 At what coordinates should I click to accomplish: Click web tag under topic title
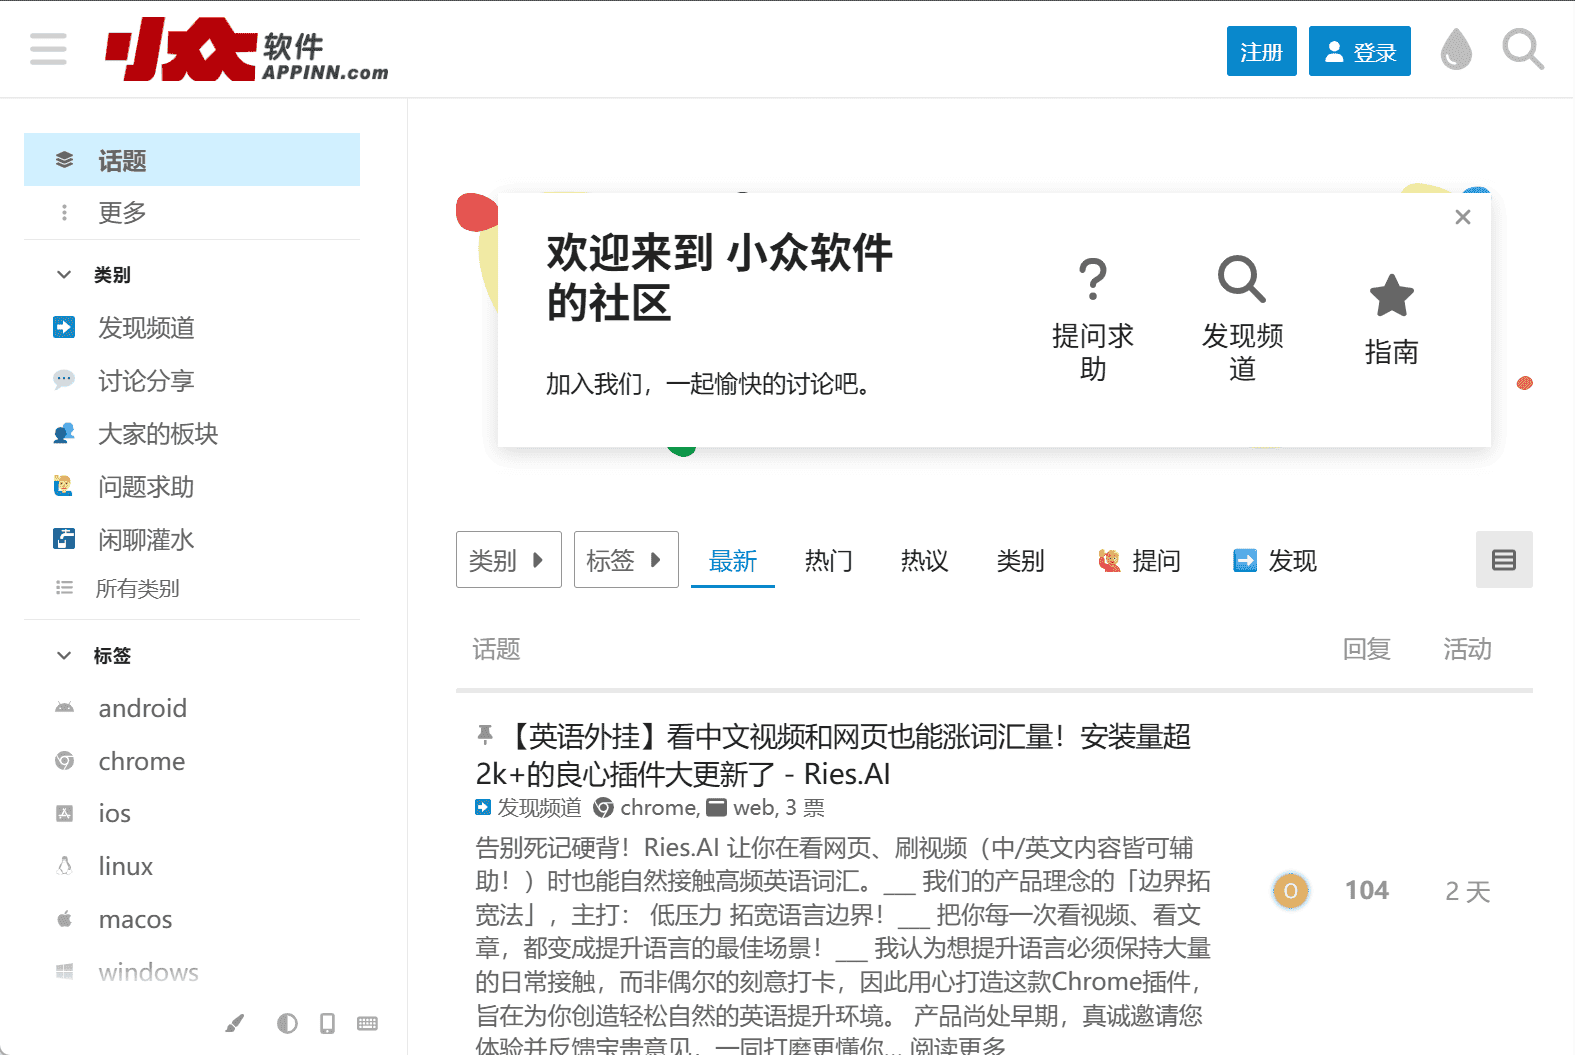(740, 807)
